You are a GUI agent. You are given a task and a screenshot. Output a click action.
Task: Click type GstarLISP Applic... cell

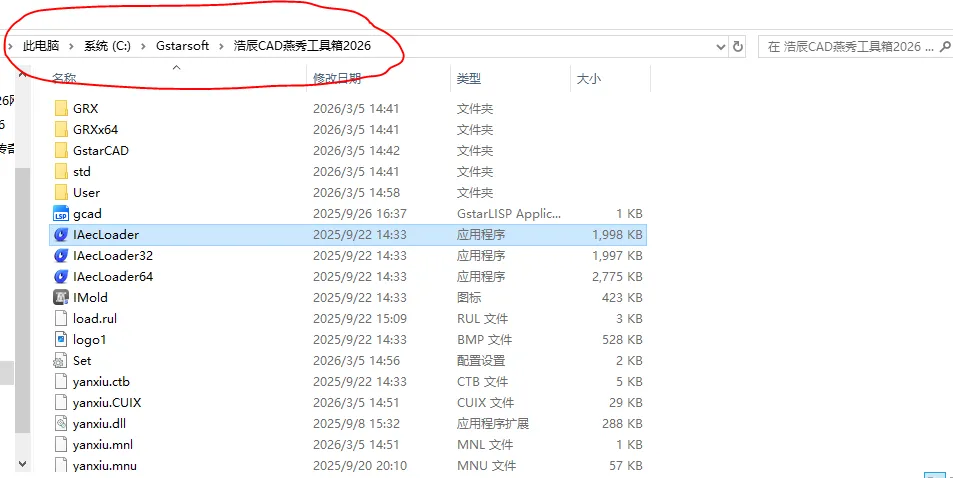click(x=509, y=213)
